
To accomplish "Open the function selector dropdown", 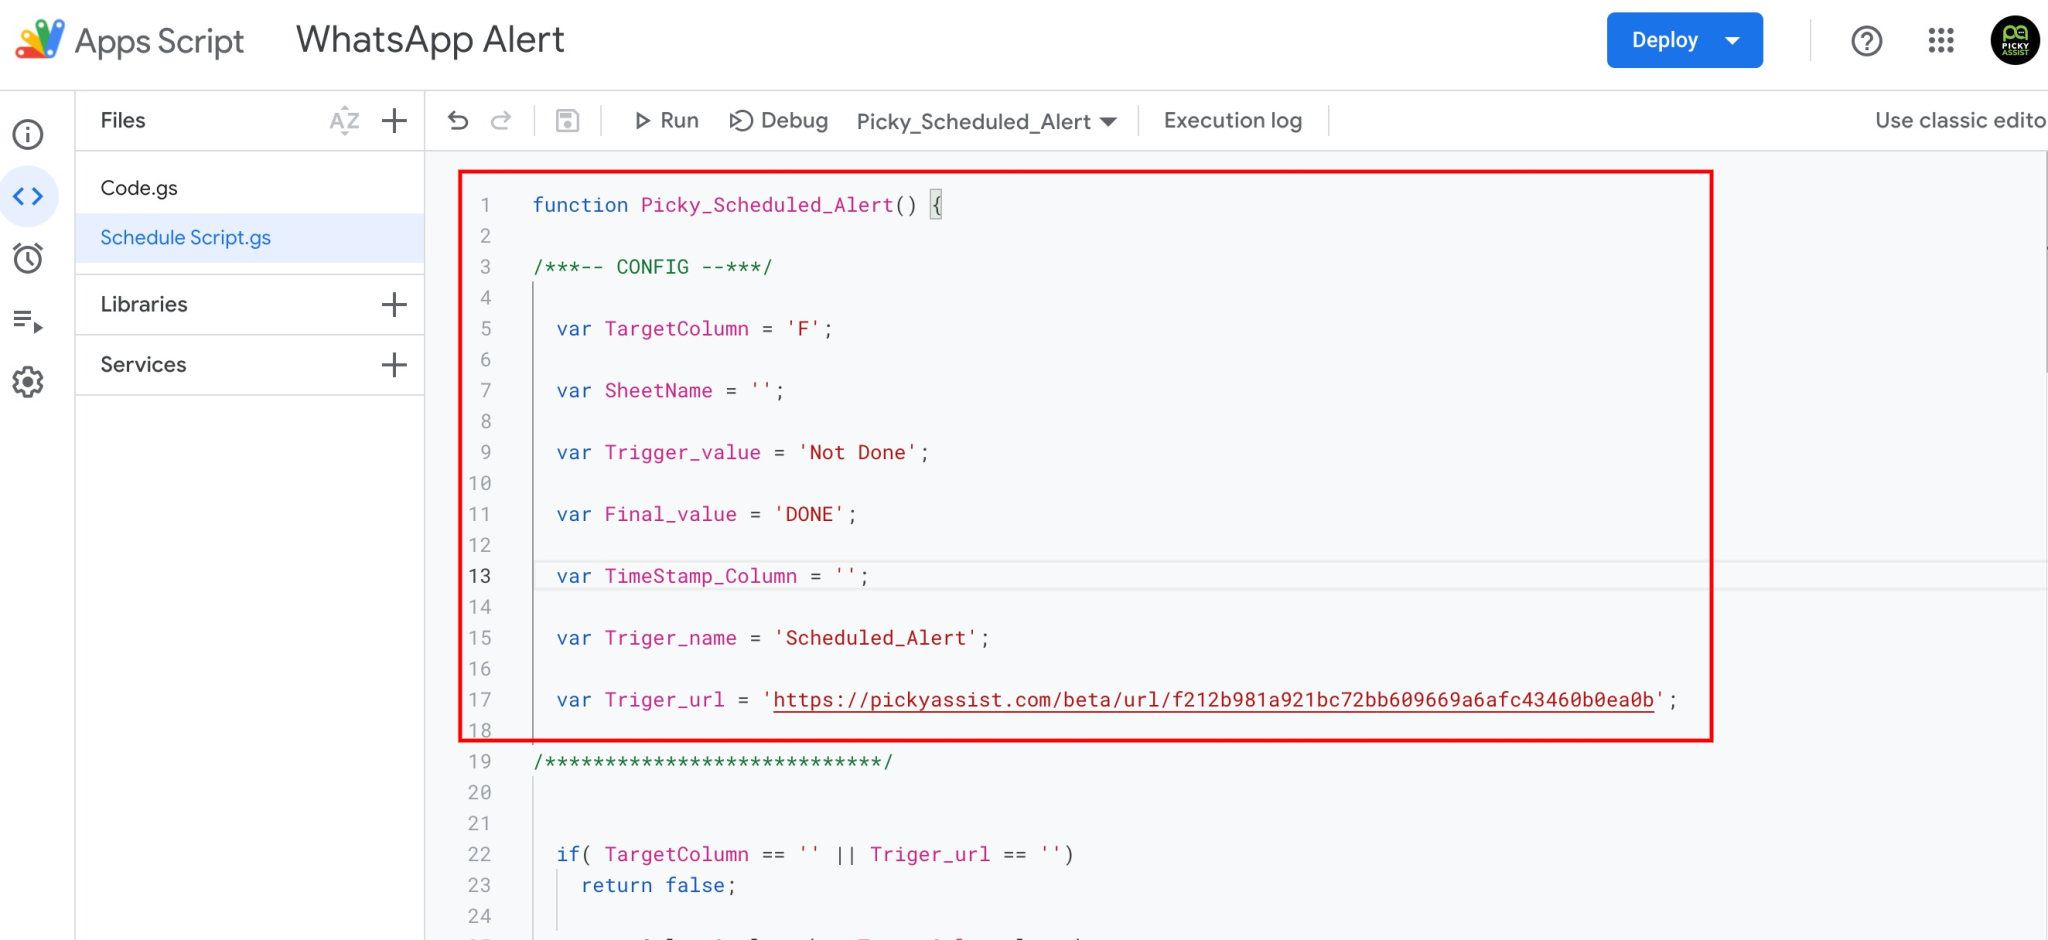I will coord(985,121).
